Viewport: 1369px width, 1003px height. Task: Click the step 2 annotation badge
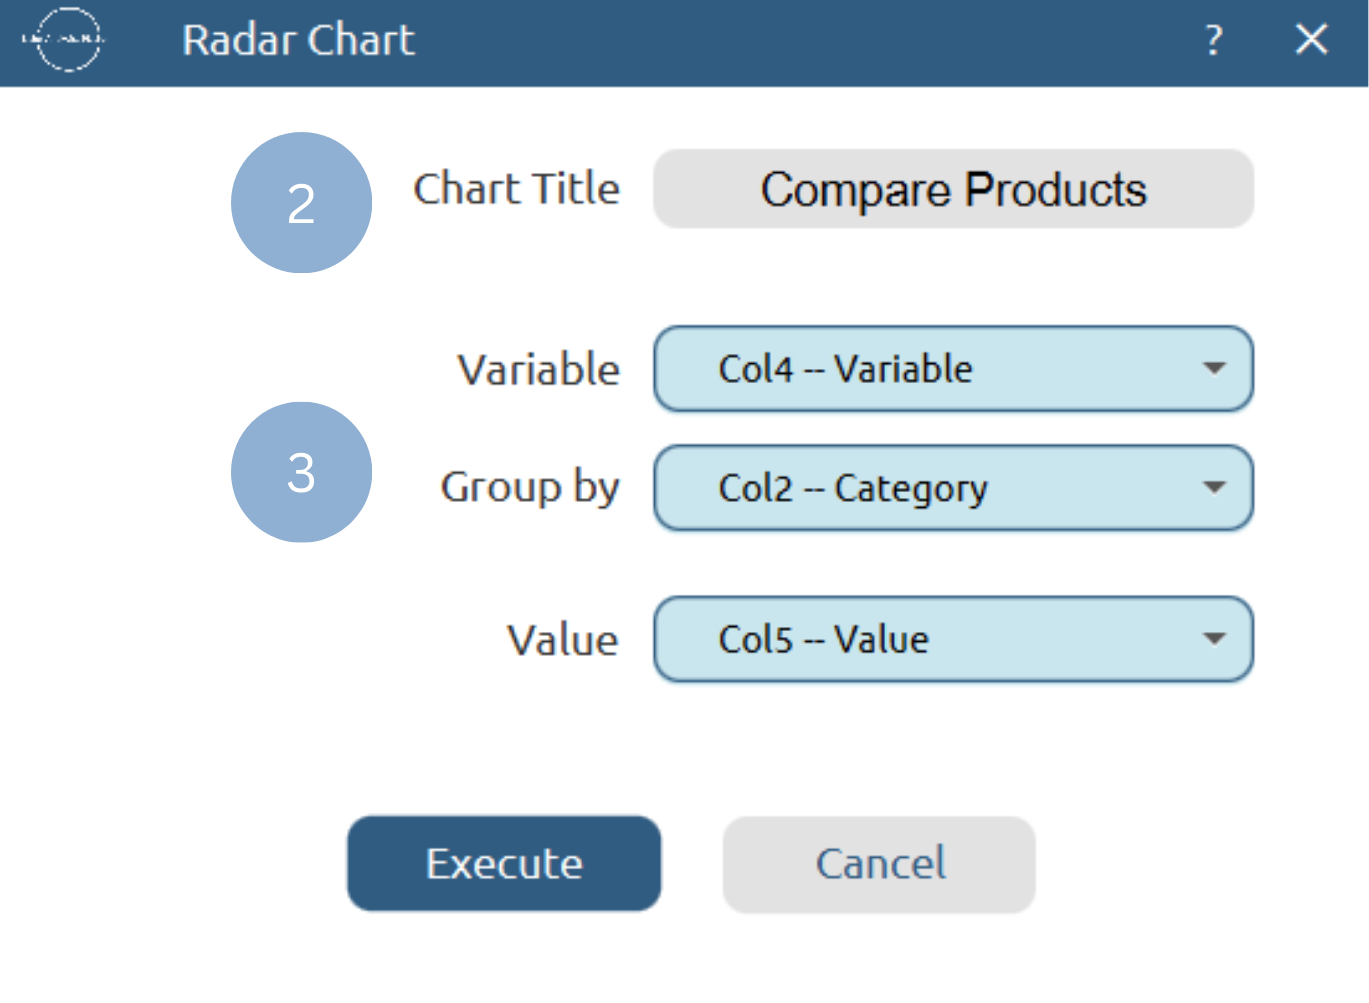click(301, 202)
